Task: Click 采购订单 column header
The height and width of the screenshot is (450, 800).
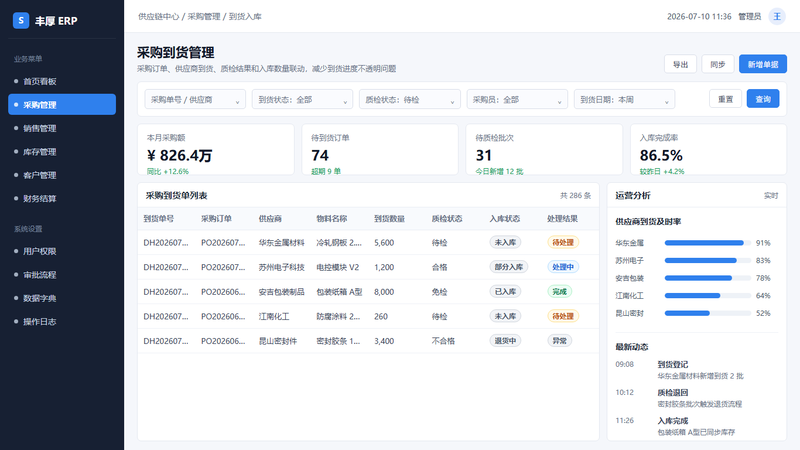Action: 216,218
